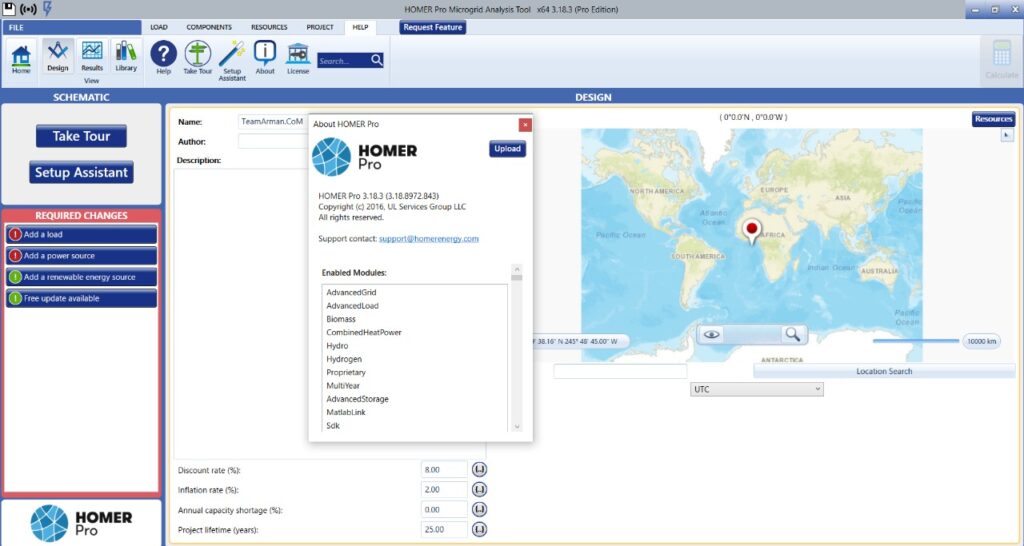Viewport: 1024px width, 546px height.
Task: Select the HELP tab
Action: (360, 27)
